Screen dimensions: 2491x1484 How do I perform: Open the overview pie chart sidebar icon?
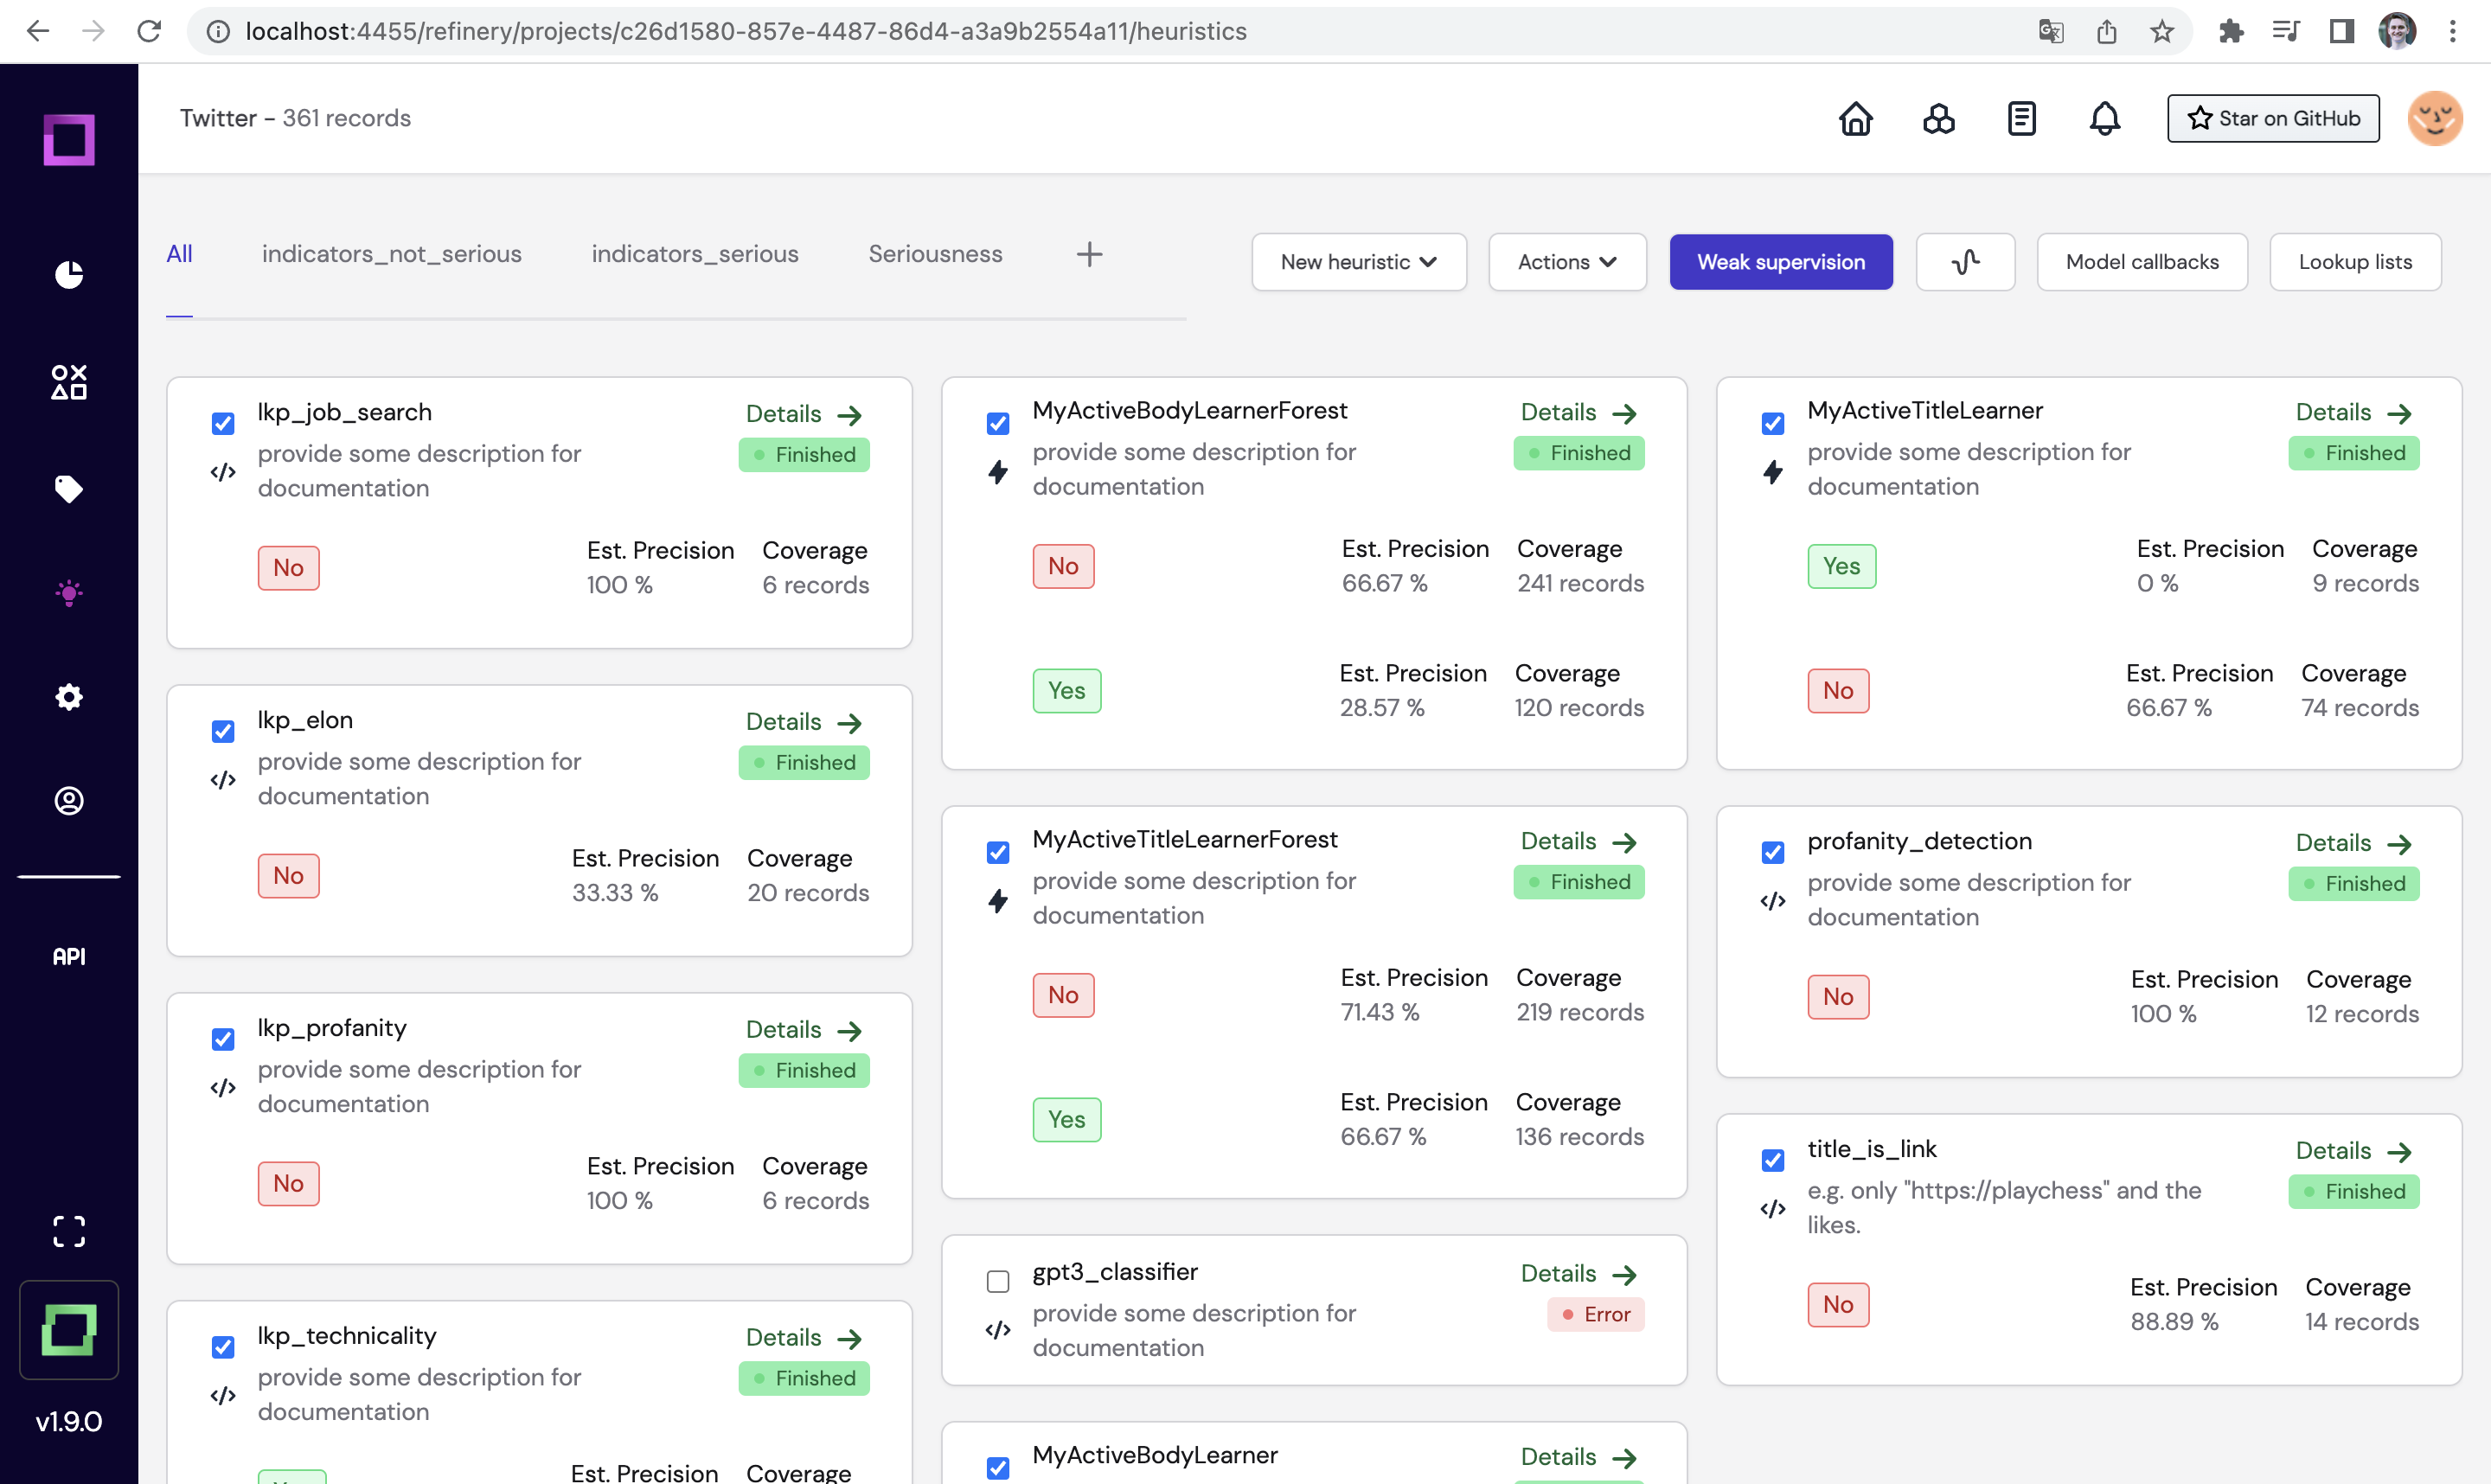pos(68,274)
